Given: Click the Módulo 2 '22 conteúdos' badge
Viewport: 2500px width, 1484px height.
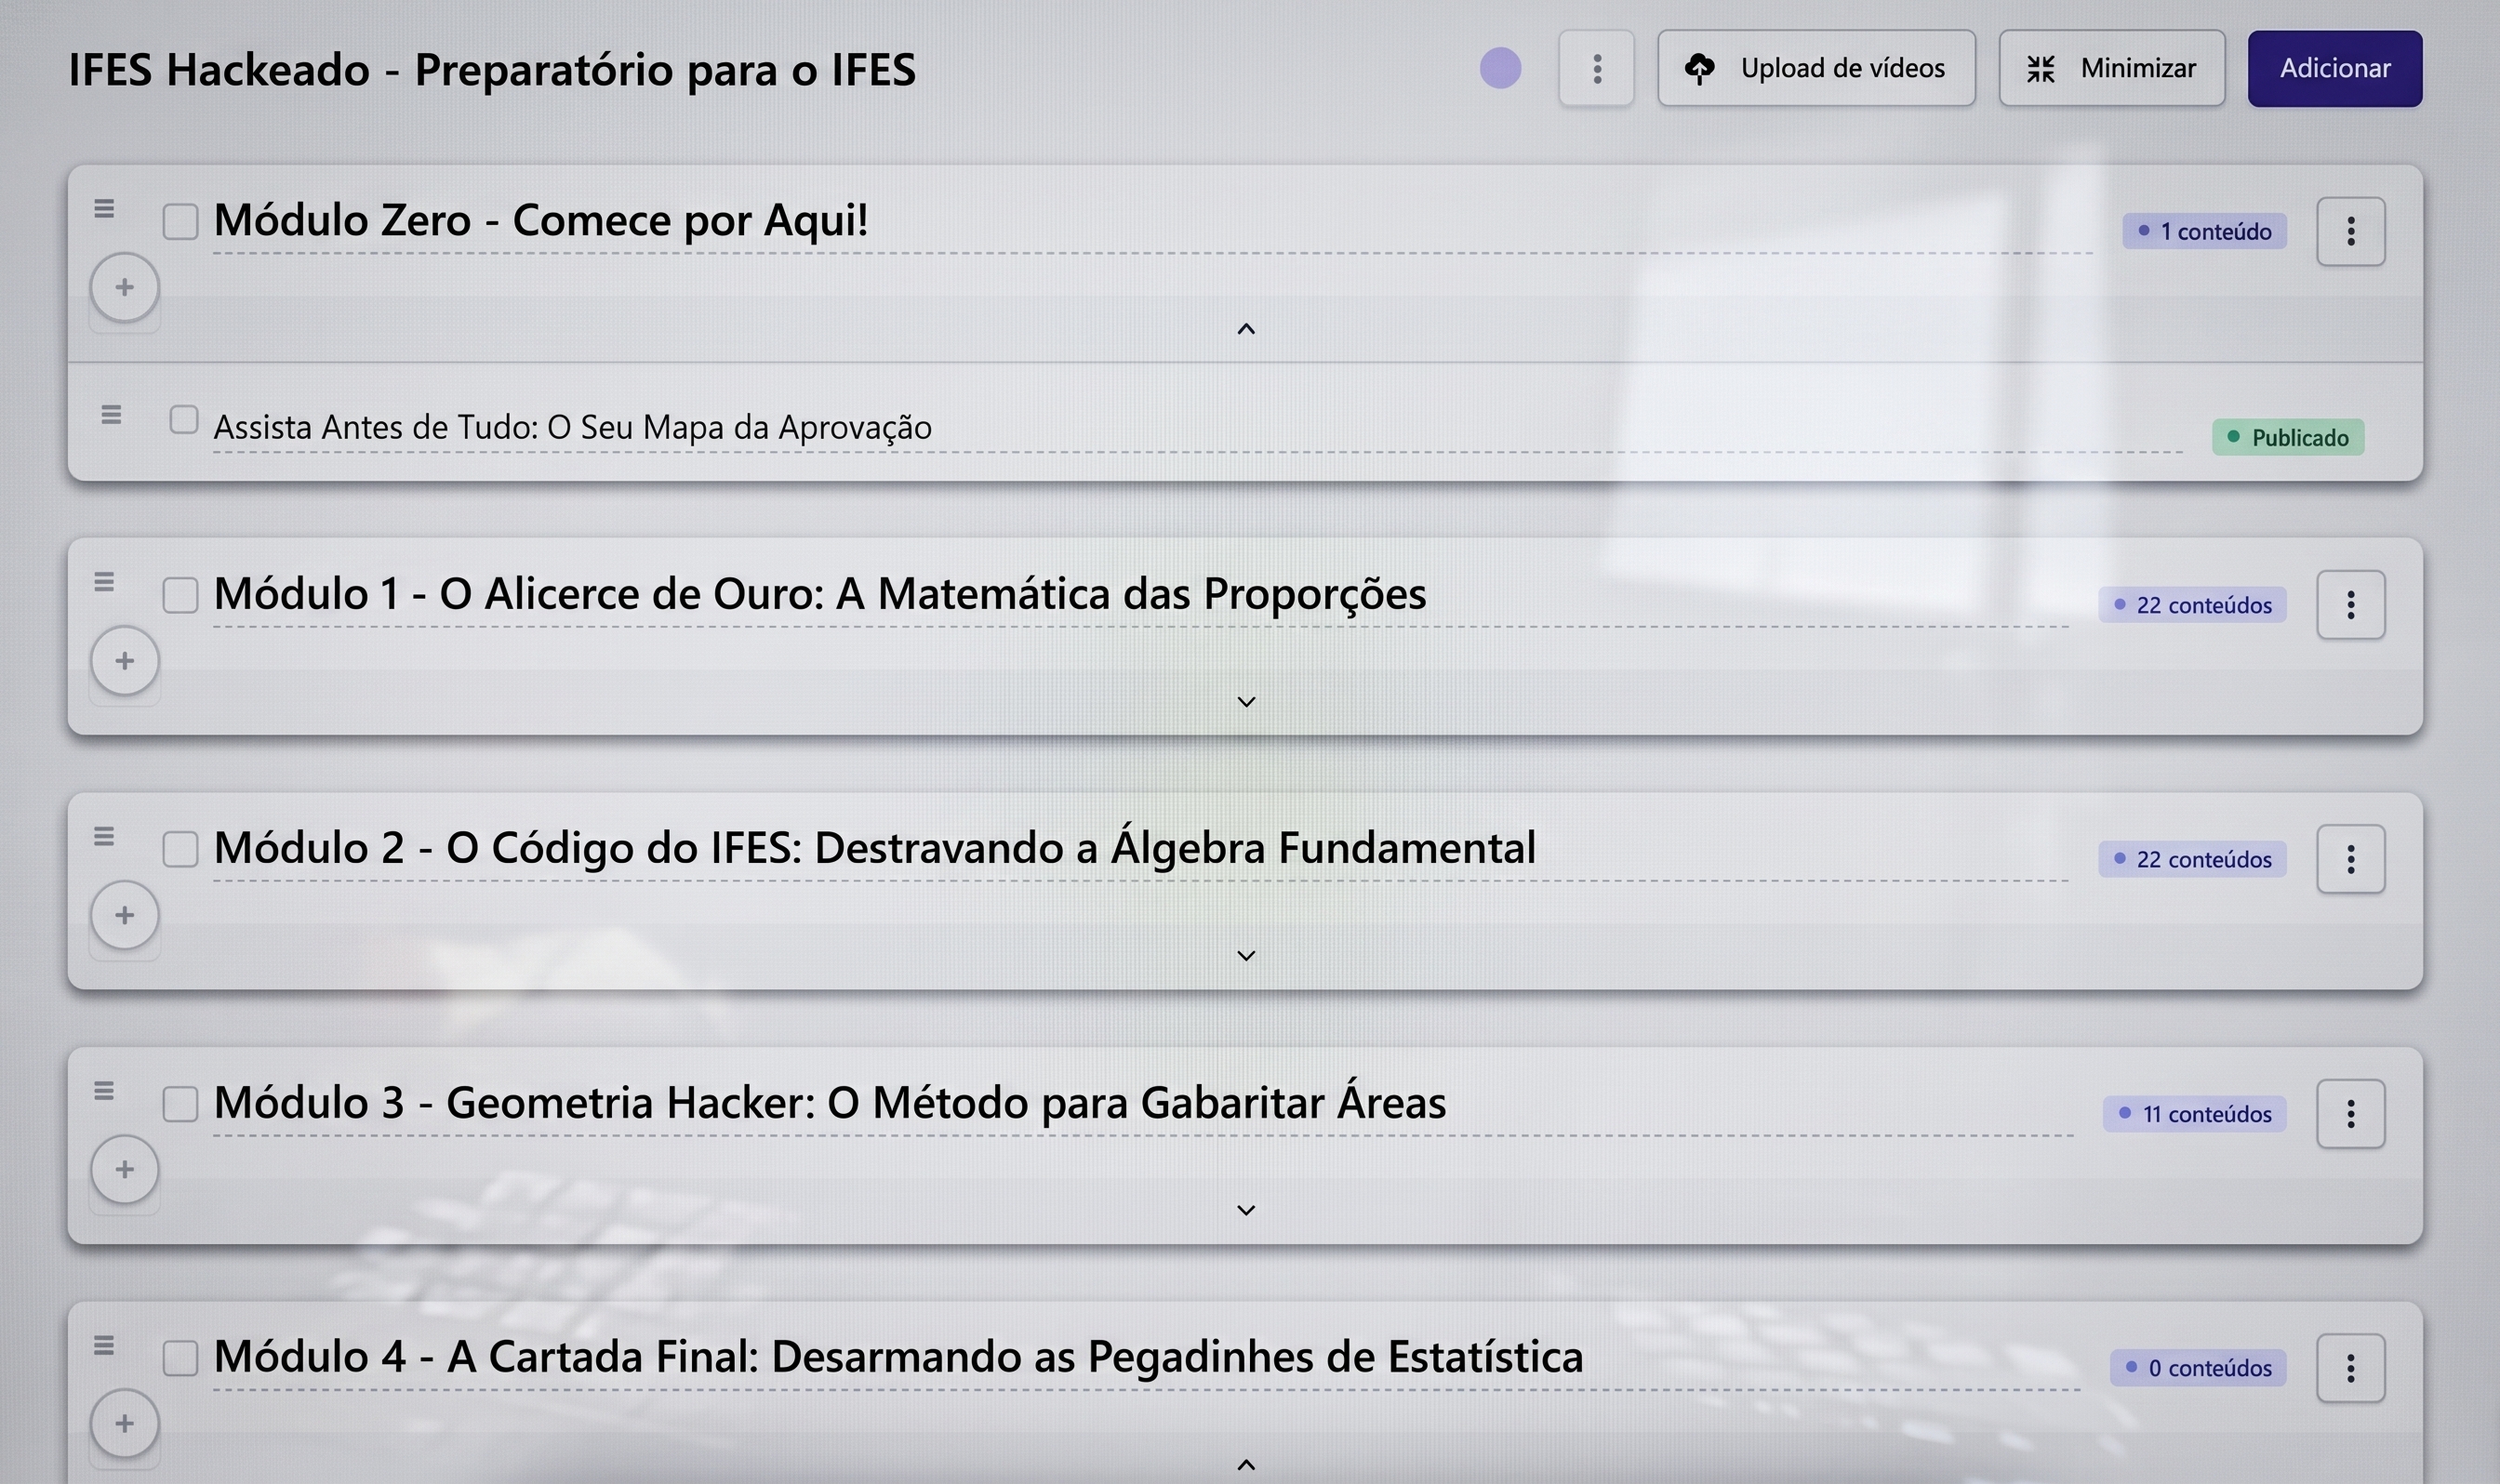Looking at the screenshot, I should tap(2192, 858).
